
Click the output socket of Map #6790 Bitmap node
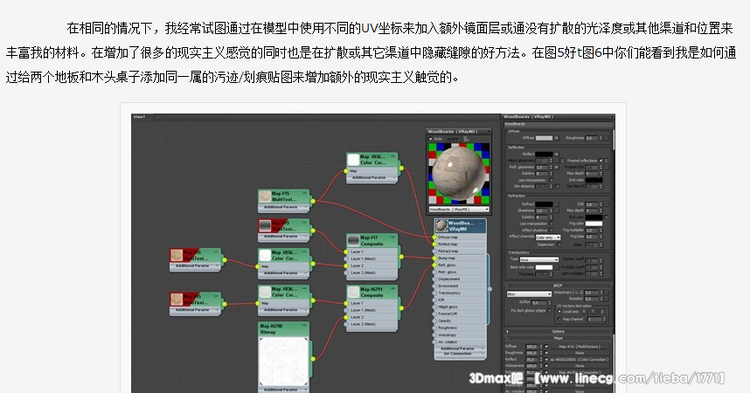[313, 359]
